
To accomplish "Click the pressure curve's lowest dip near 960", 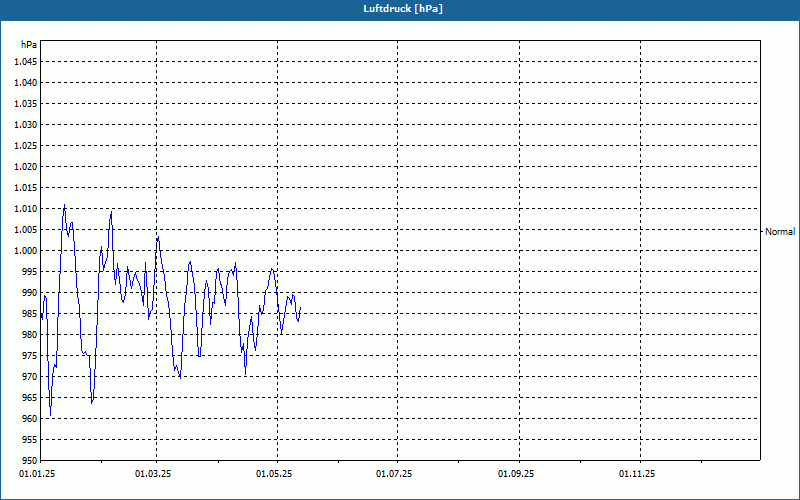I will point(51,415).
